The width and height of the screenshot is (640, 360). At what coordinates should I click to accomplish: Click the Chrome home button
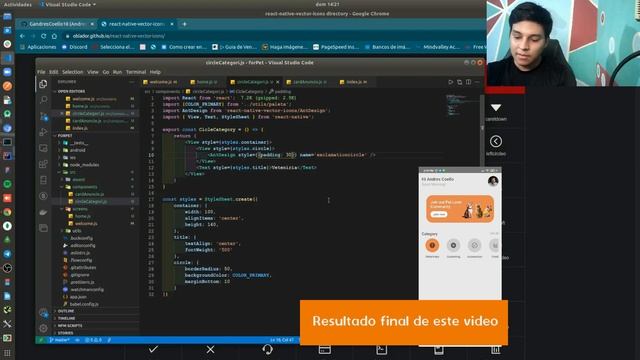[x=54, y=36]
